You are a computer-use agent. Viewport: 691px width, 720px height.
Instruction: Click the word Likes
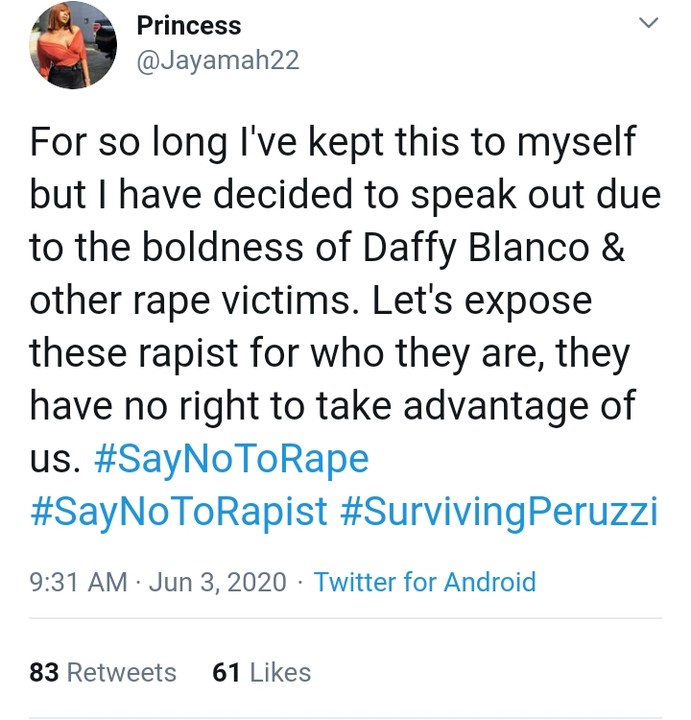point(280,673)
